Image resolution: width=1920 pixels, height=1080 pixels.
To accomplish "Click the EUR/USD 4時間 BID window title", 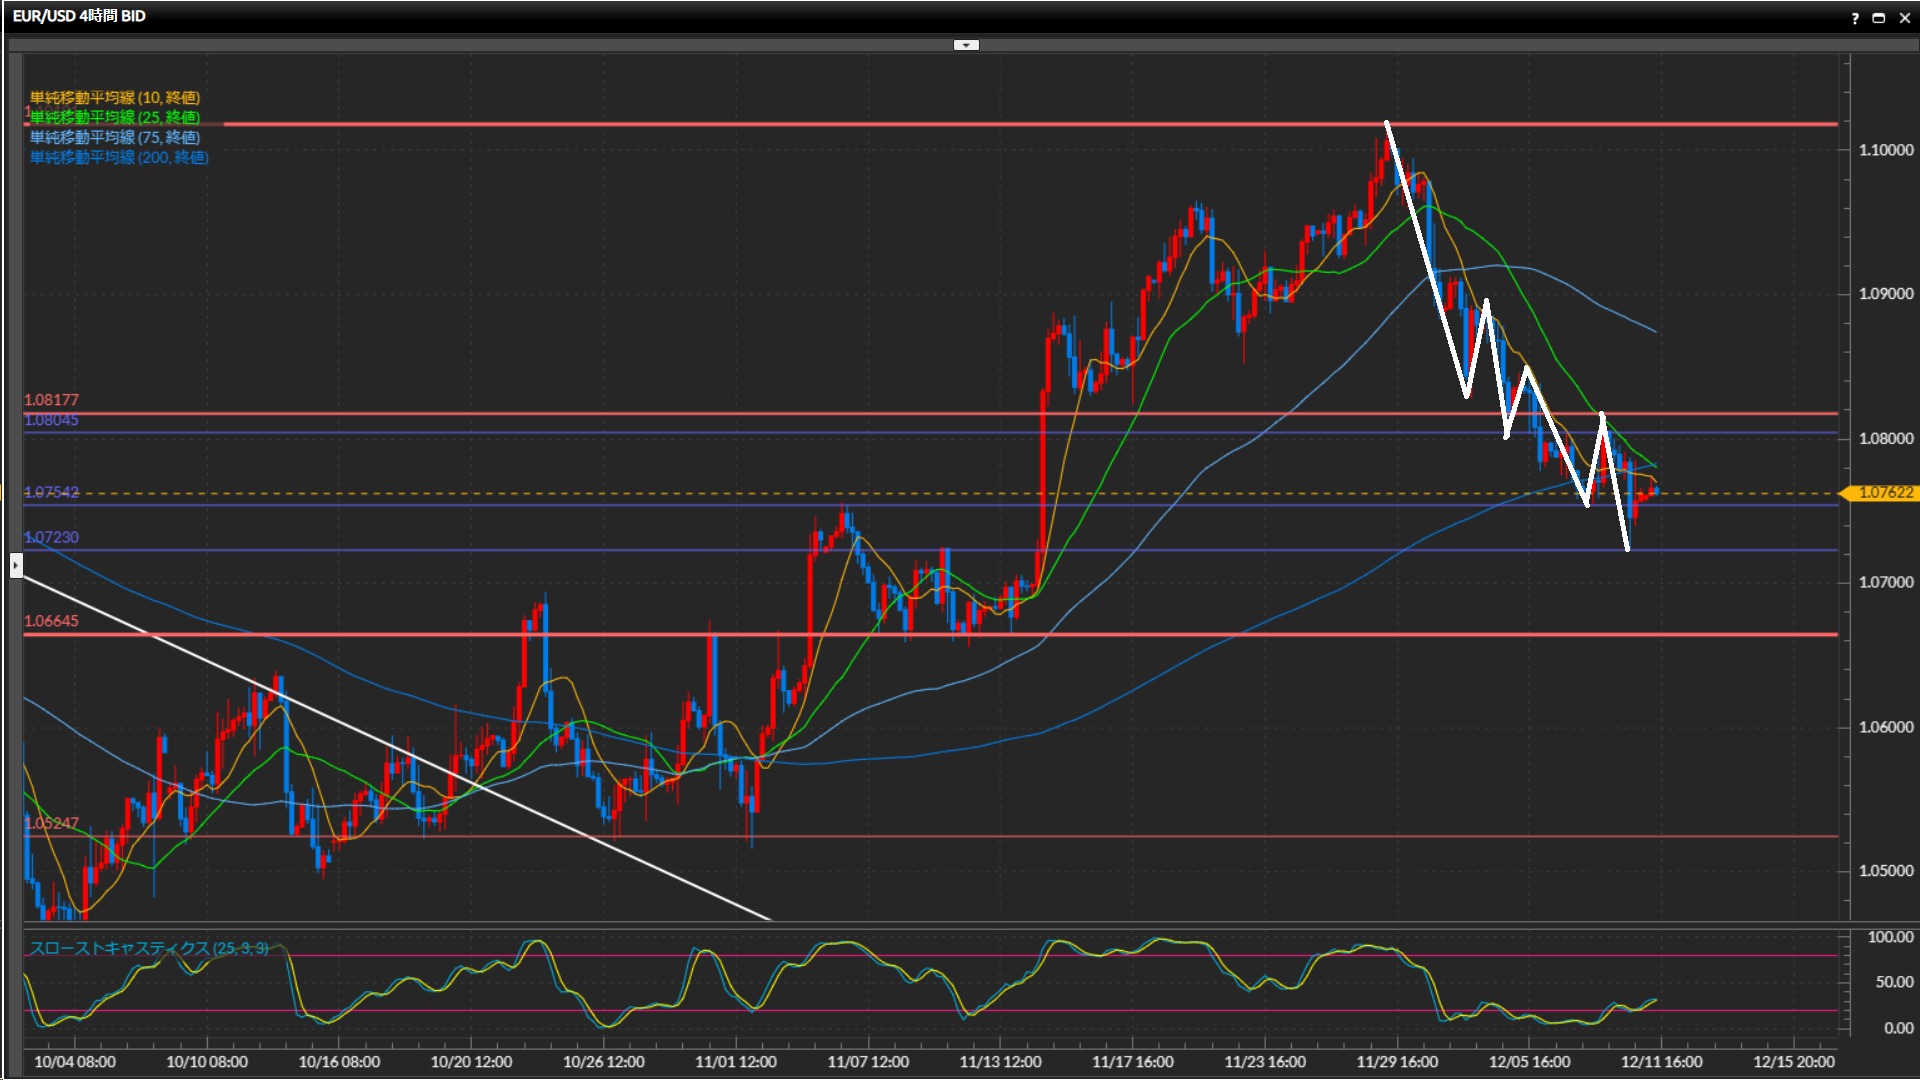I will point(79,16).
